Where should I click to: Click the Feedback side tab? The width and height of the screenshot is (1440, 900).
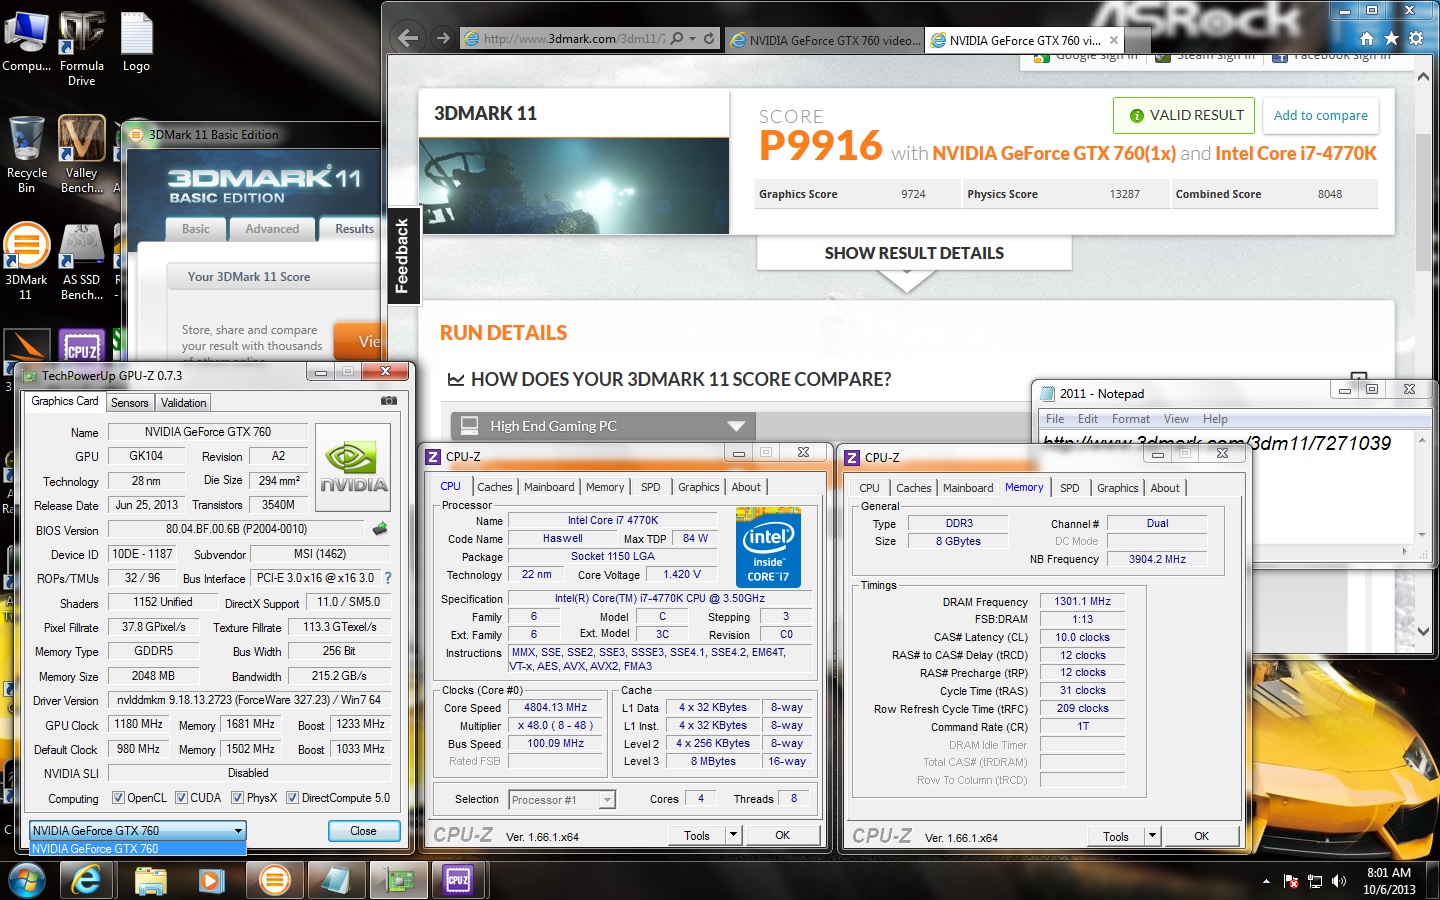402,256
